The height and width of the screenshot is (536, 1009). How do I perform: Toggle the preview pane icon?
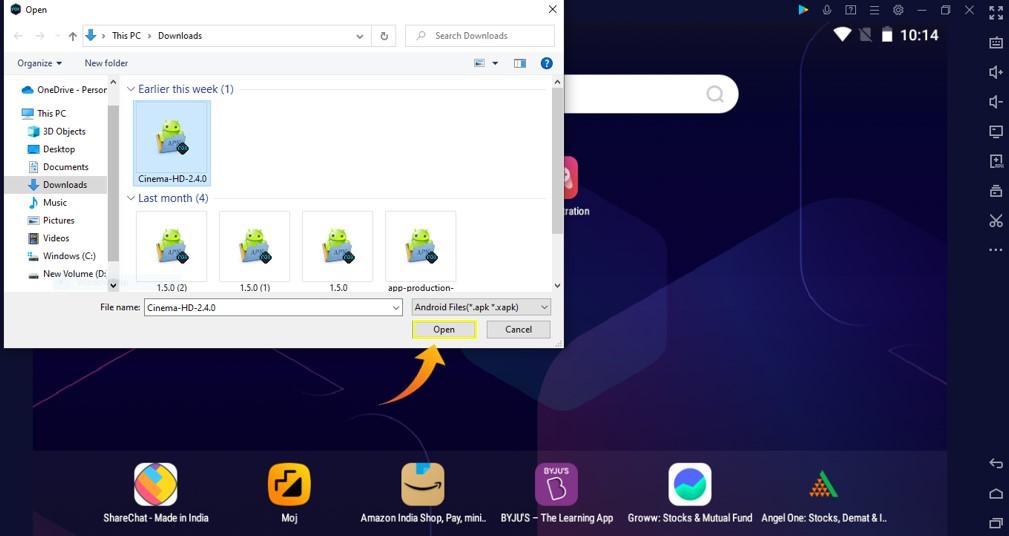[520, 63]
